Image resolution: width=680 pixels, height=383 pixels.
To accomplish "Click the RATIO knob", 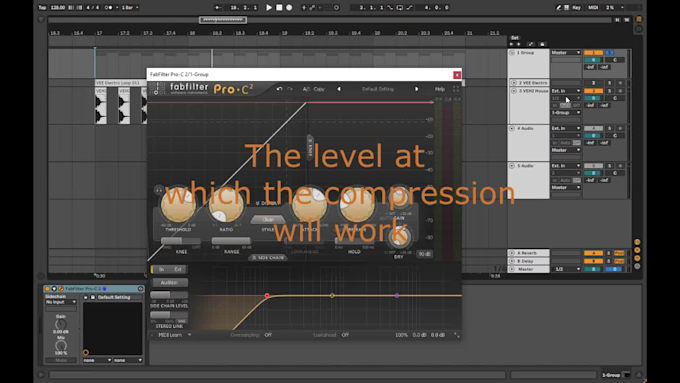I will (x=226, y=206).
